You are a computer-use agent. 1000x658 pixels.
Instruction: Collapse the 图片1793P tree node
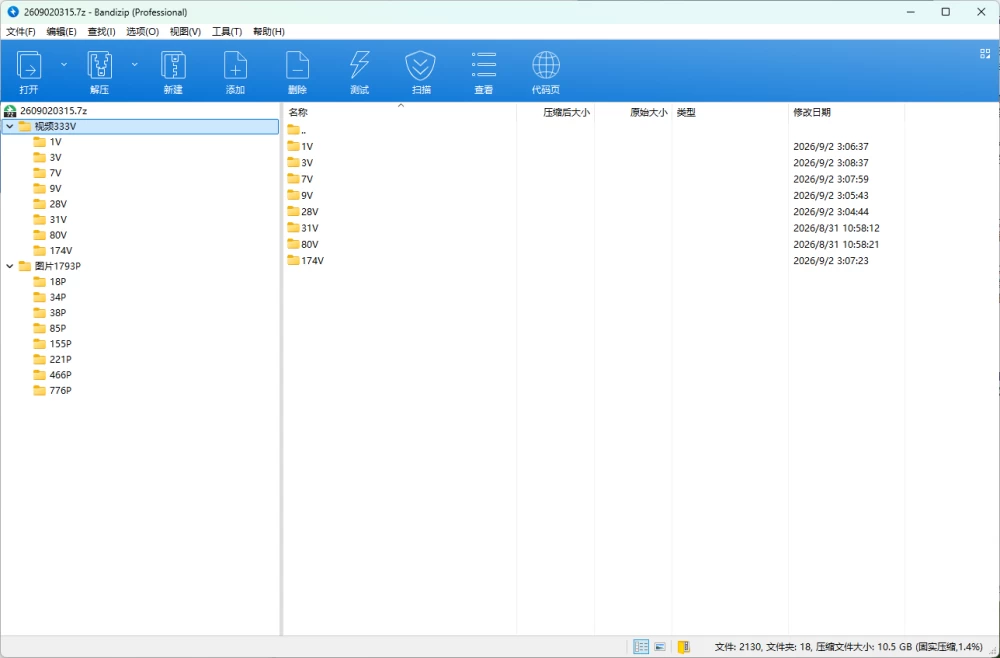pyautogui.click(x=10, y=266)
